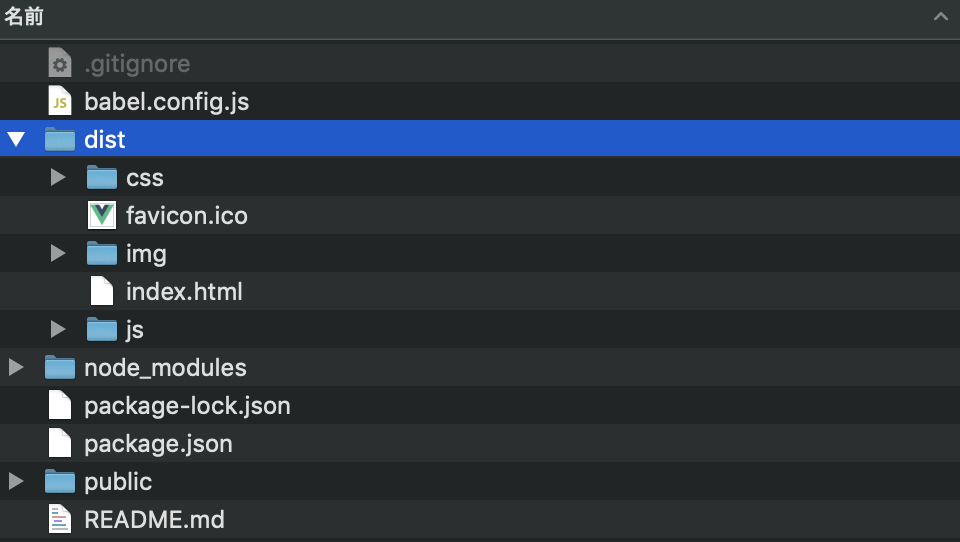Viewport: 960px width, 542px height.
Task: Select the dist folder row label
Action: 105,140
